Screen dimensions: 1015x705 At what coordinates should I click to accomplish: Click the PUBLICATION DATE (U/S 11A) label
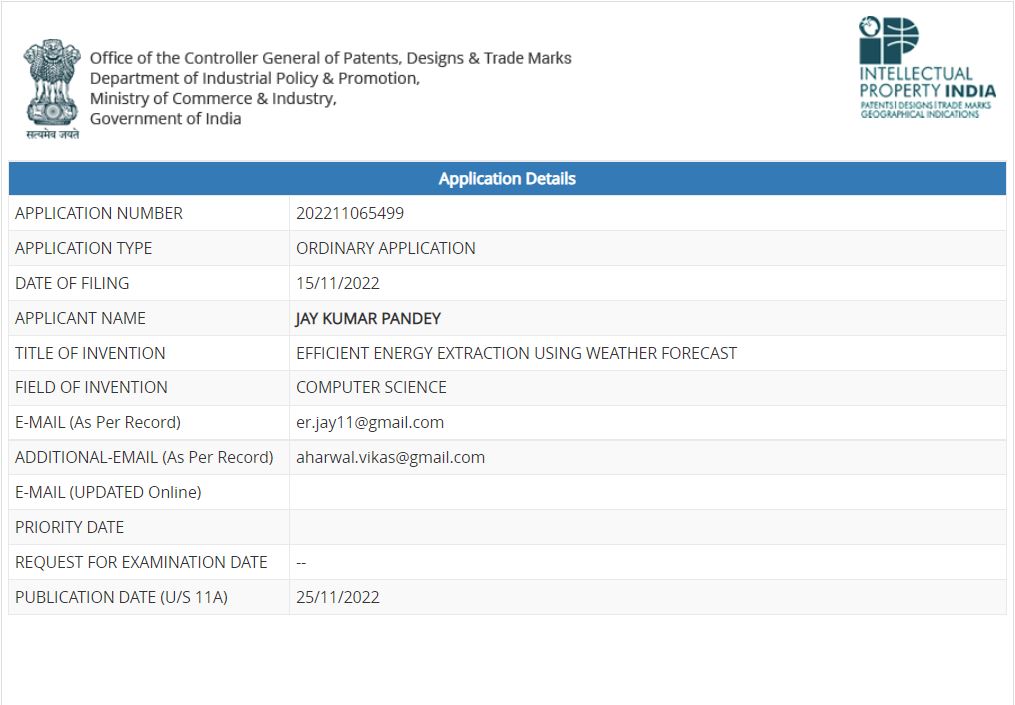pyautogui.click(x=121, y=597)
